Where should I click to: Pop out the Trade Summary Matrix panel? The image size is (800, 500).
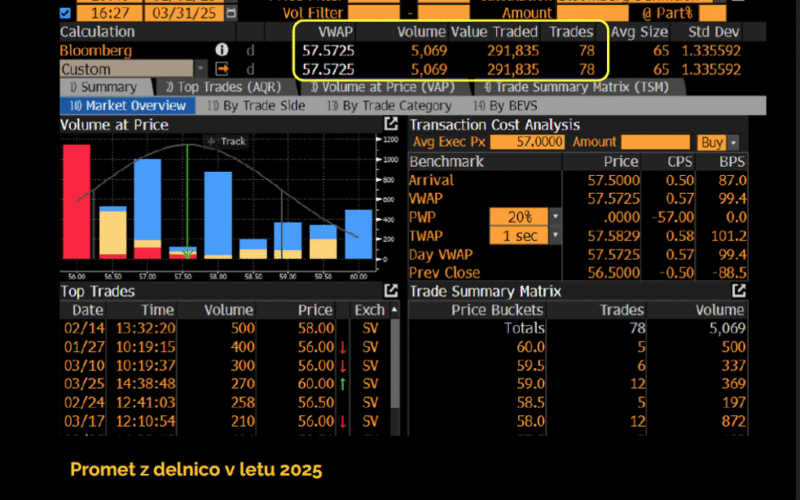point(738,291)
